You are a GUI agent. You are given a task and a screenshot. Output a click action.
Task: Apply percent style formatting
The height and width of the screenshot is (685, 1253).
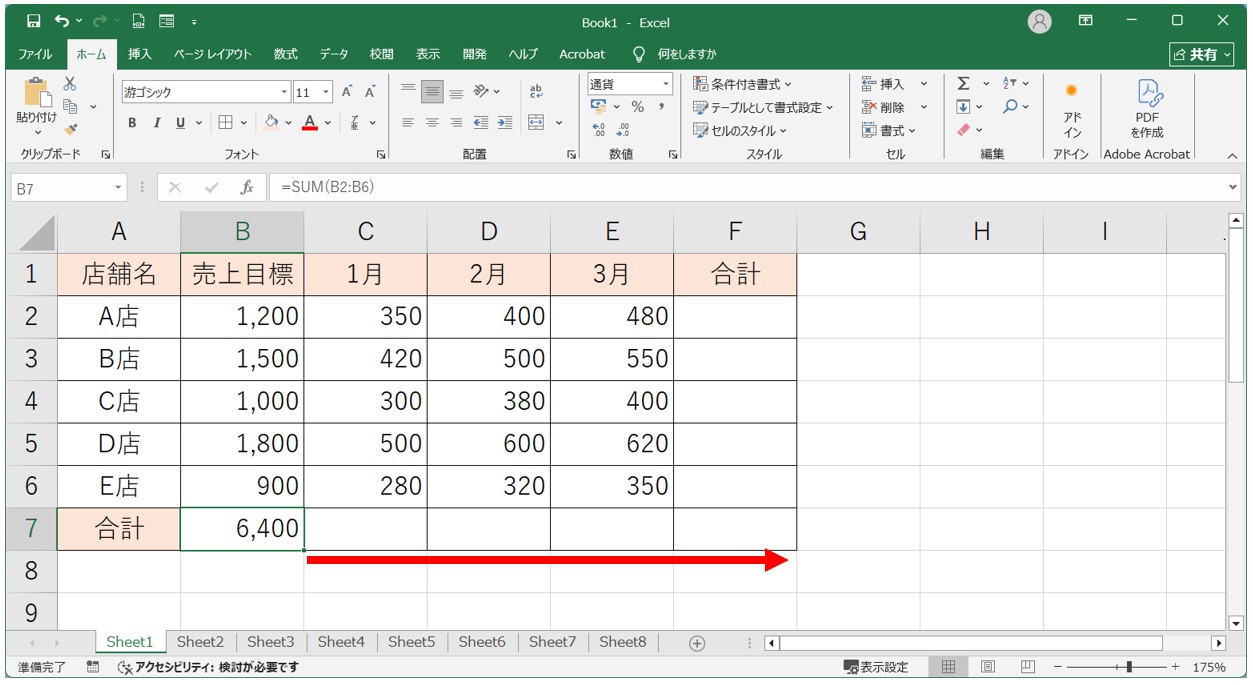coord(638,107)
